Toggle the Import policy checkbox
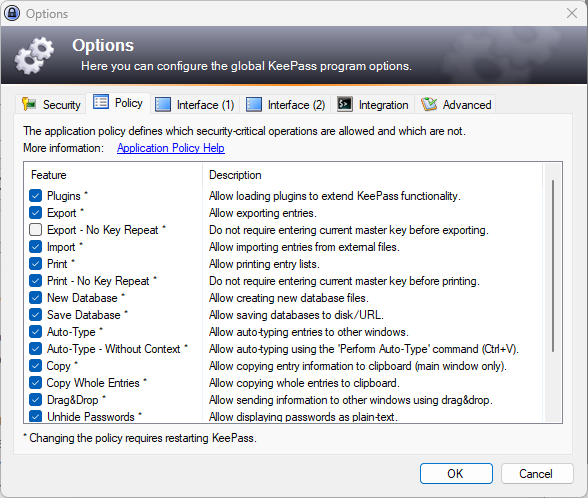 (35, 247)
